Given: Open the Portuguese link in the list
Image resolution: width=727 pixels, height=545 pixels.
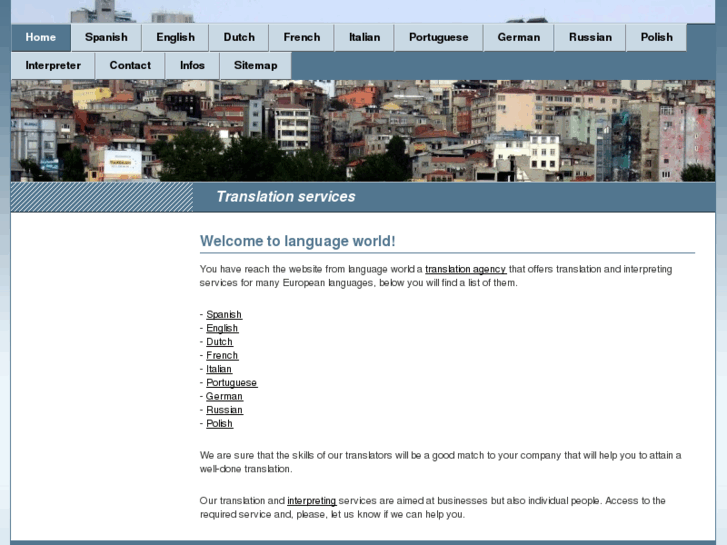Looking at the screenshot, I should (x=231, y=383).
